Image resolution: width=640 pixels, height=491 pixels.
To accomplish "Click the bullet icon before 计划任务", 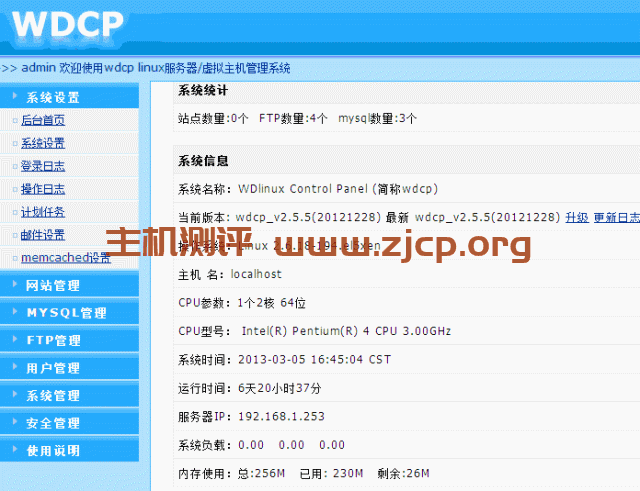I will pyautogui.click(x=15, y=213).
